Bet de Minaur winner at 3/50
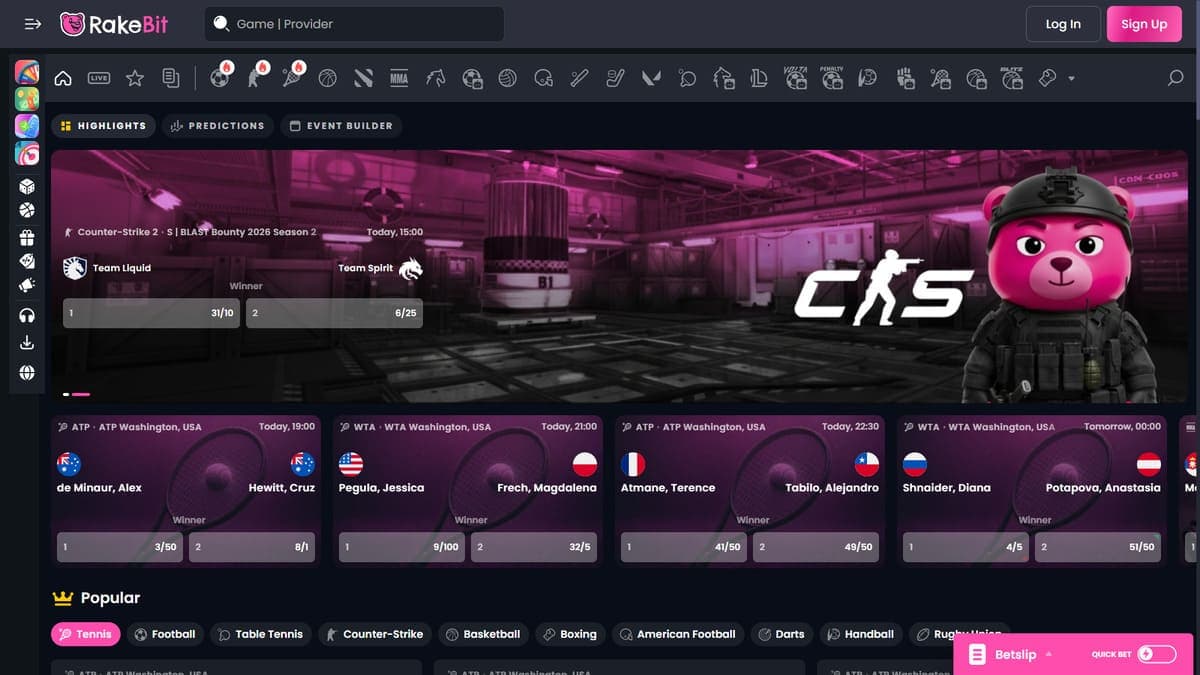Screen dimensions: 1200x675 pos(120,547)
